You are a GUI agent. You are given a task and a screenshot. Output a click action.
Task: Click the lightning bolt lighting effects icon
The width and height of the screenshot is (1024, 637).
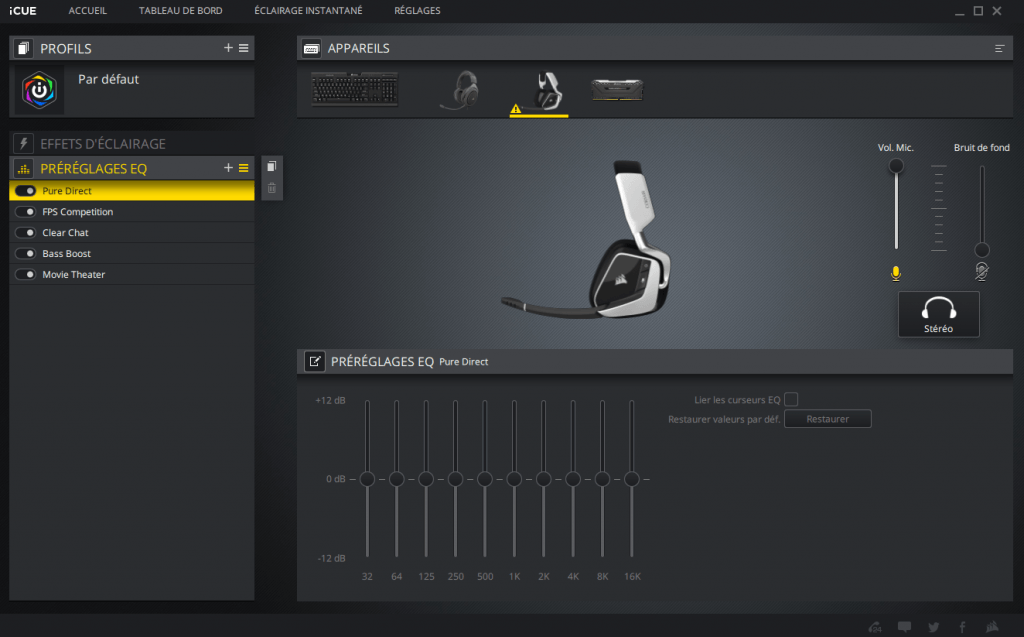coord(24,143)
